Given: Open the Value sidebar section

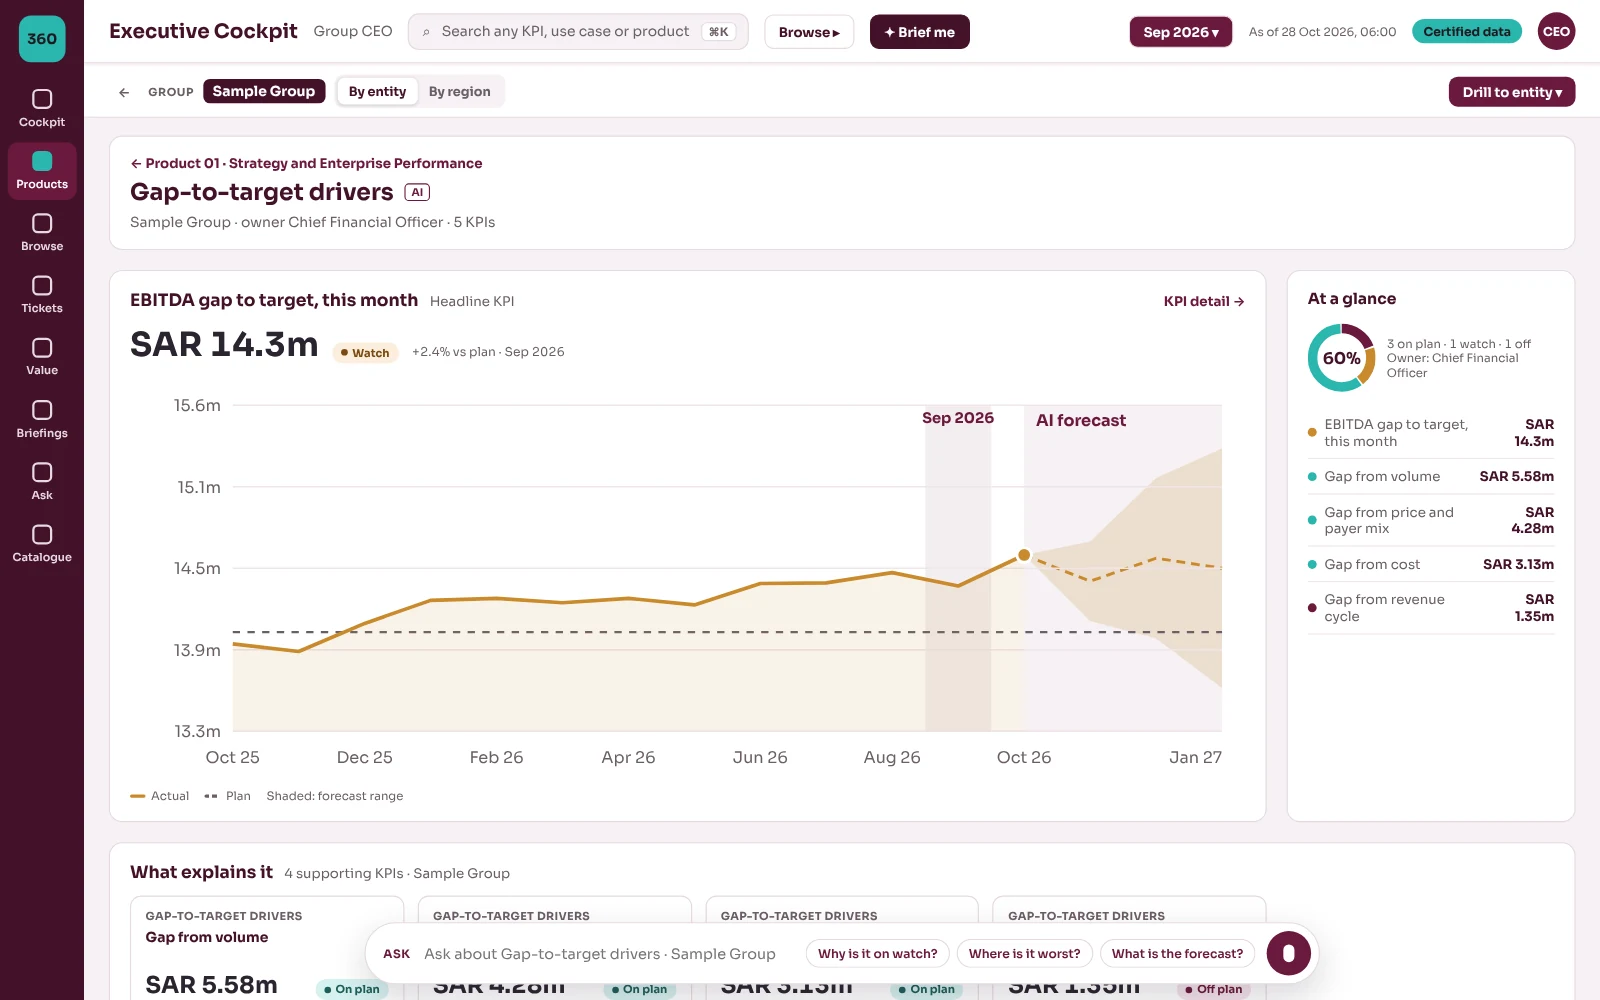Looking at the screenshot, I should coord(42,357).
